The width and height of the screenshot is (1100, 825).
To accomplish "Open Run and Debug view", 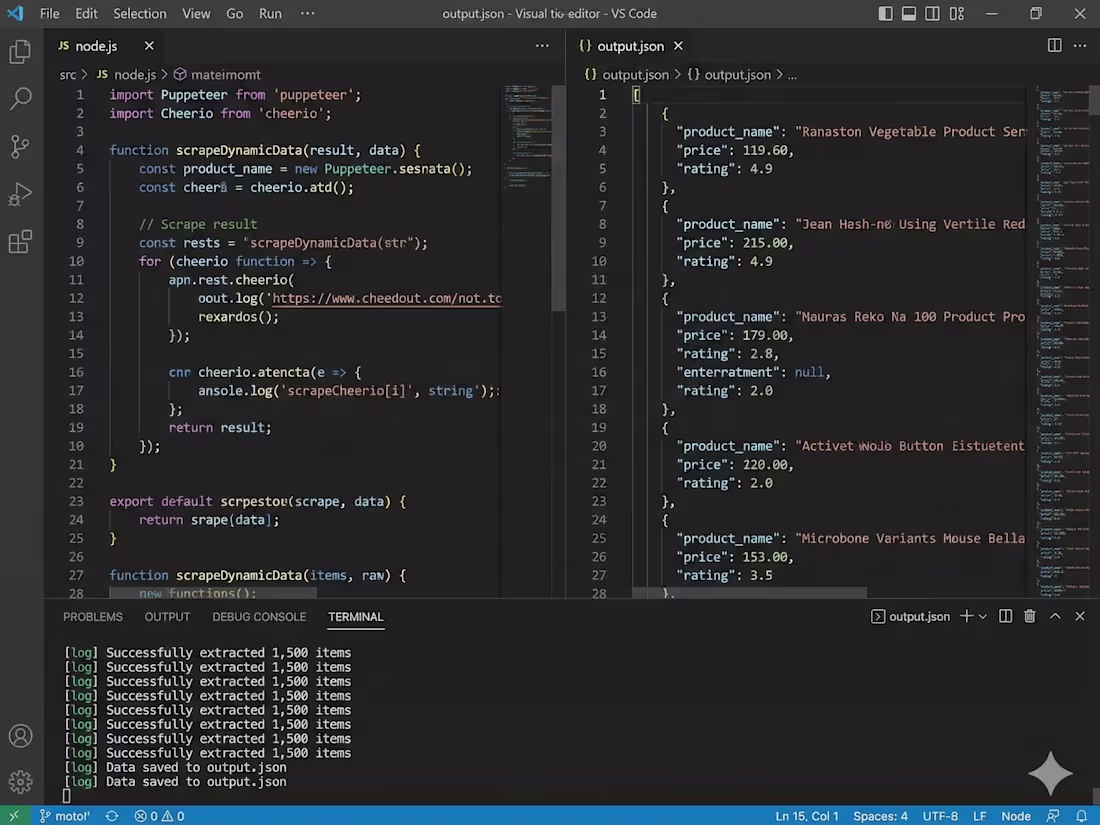I will click(x=20, y=194).
